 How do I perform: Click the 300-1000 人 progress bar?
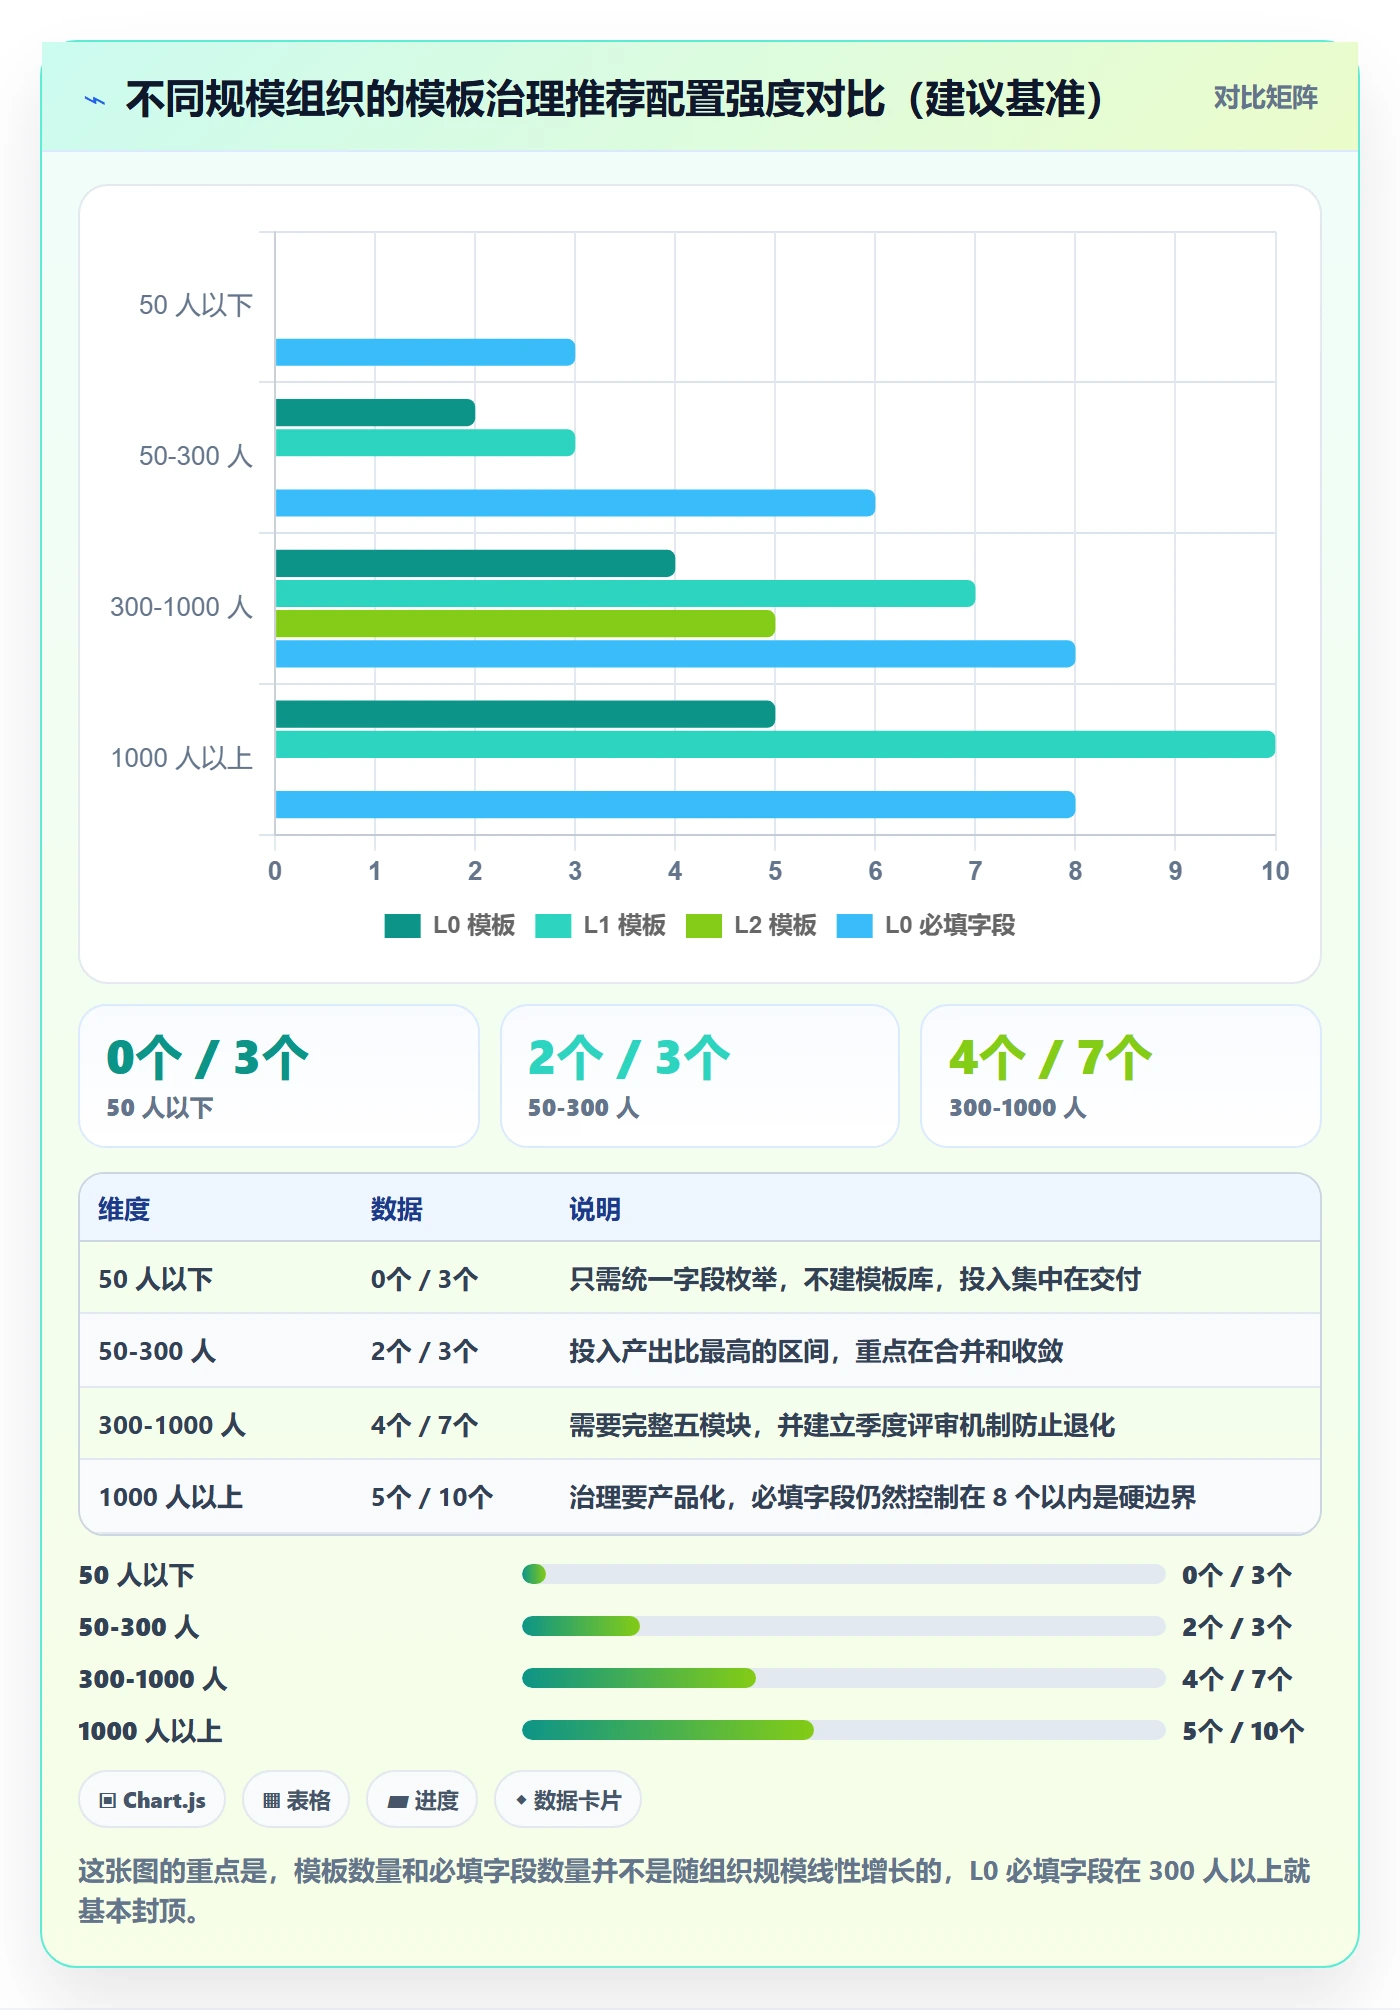coord(843,1678)
